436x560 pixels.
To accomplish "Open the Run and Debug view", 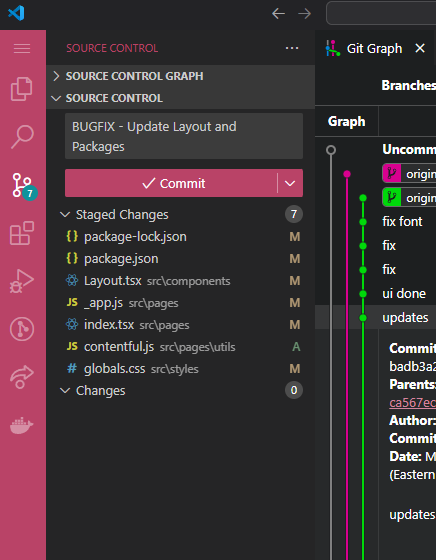I will [22, 281].
